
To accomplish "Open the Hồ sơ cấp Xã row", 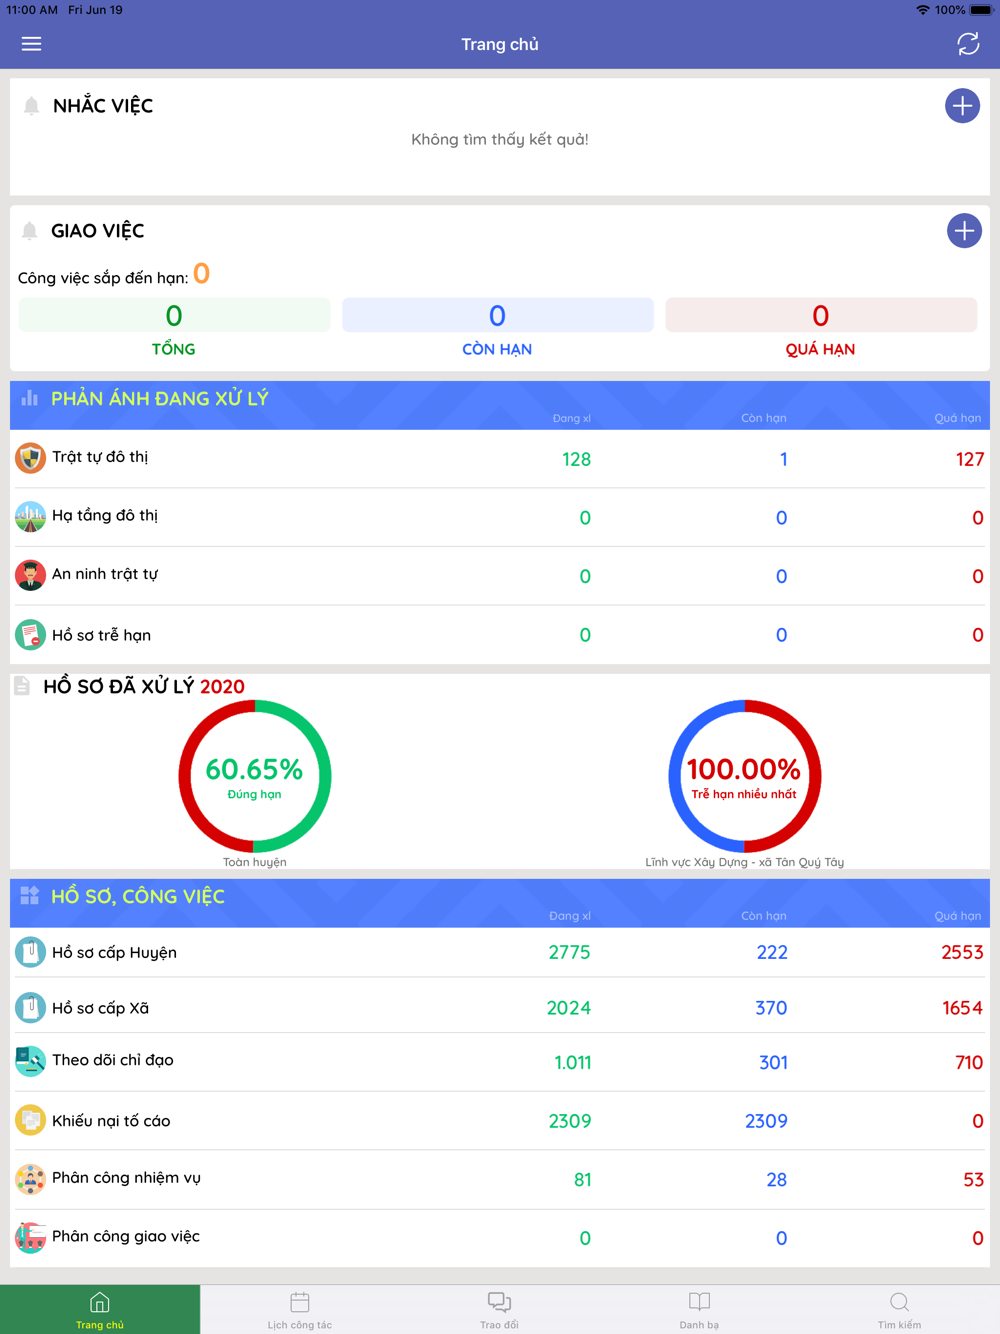I will (500, 1007).
